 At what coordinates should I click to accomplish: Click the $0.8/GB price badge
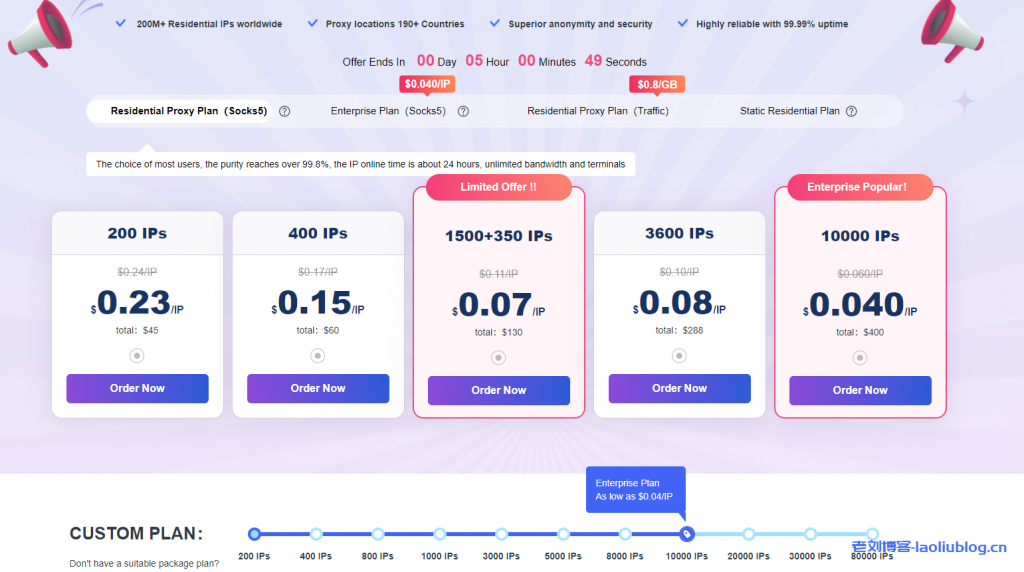pyautogui.click(x=657, y=84)
